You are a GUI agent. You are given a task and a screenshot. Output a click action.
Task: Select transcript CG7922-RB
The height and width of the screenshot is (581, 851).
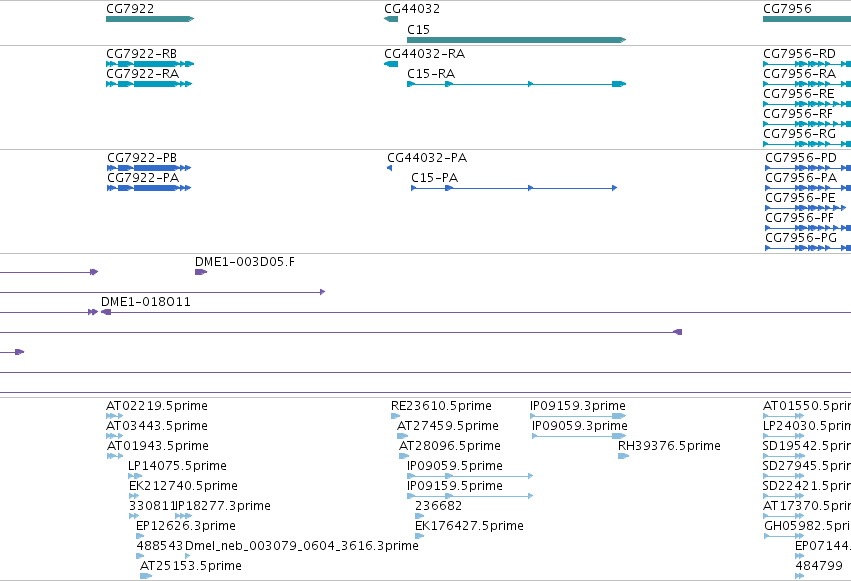(141, 54)
